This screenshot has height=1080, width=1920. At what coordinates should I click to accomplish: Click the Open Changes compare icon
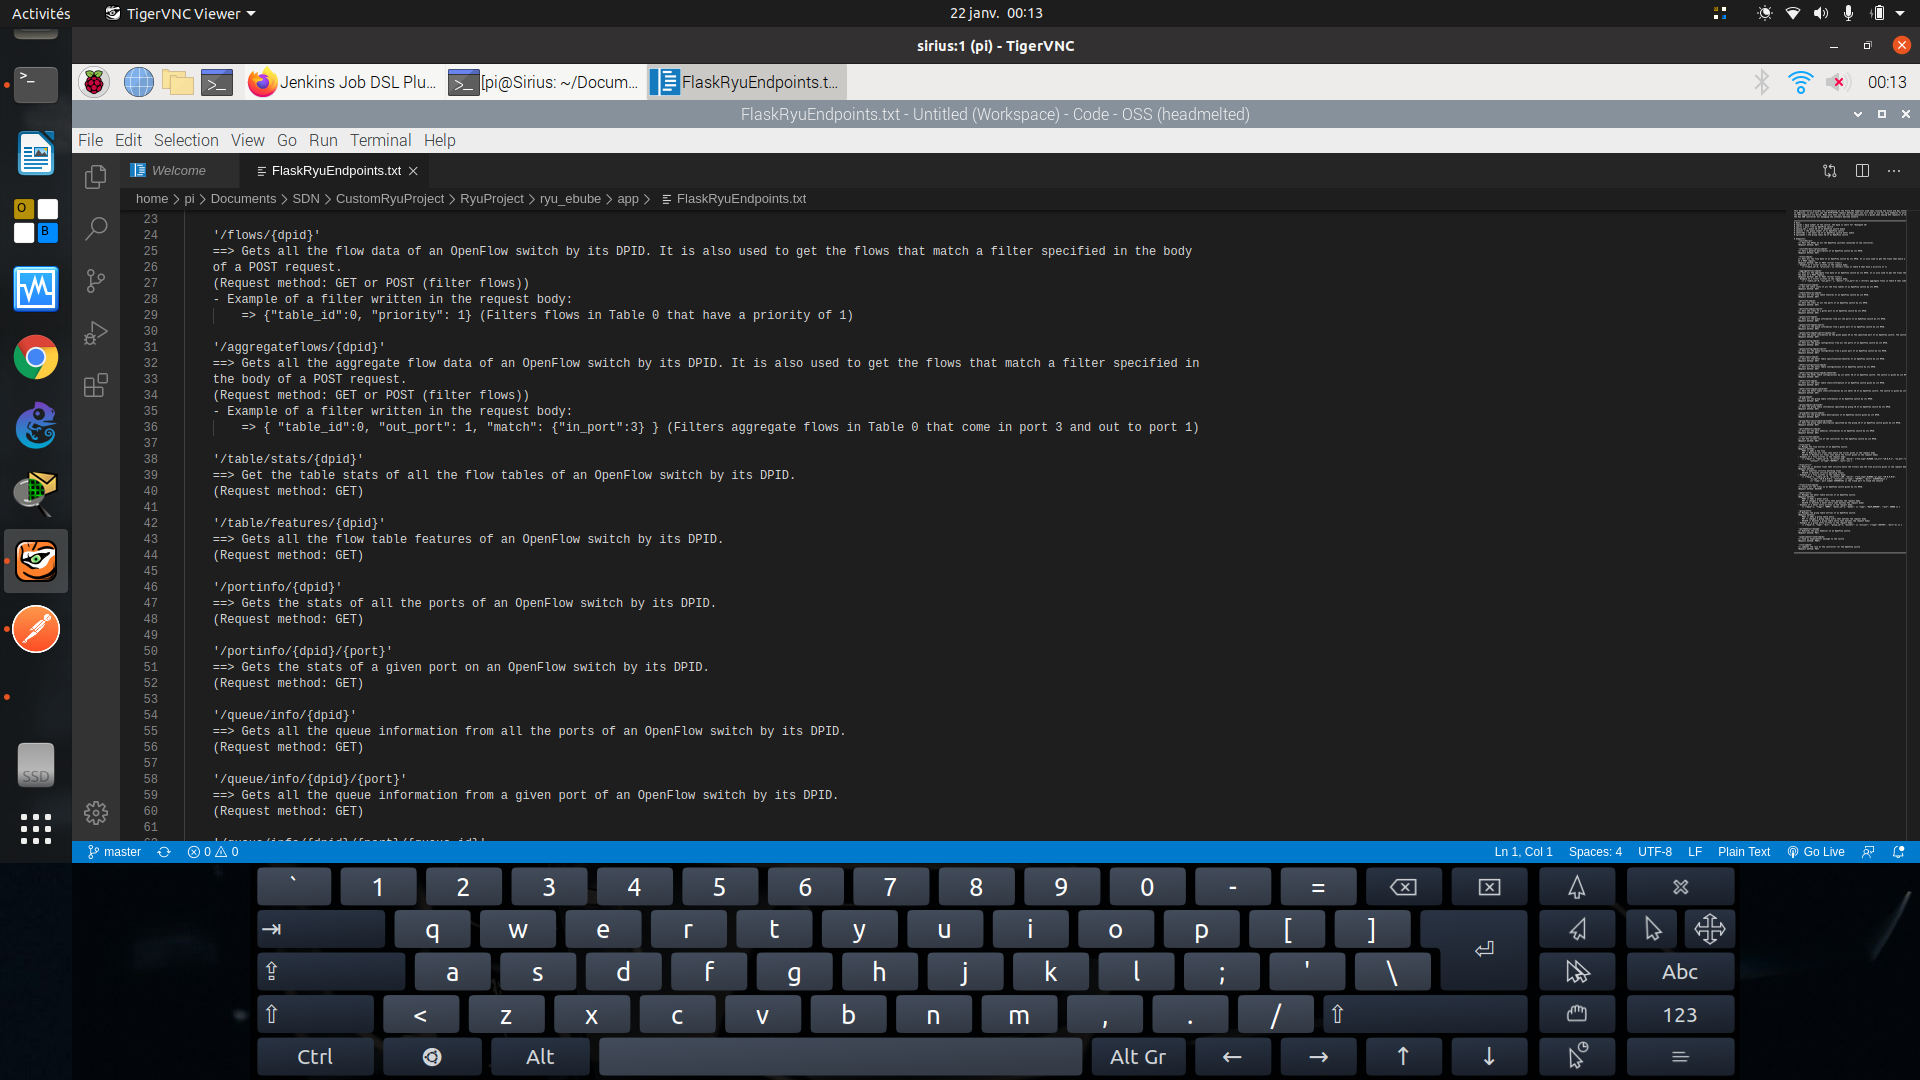[x=1830, y=171]
